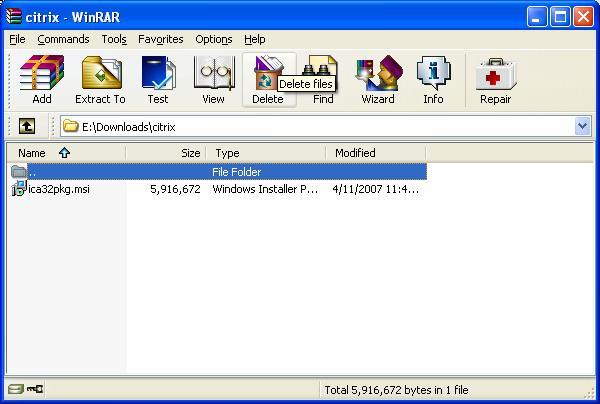
Task: Click the disk drive icon in status bar
Action: pyautogui.click(x=16, y=389)
